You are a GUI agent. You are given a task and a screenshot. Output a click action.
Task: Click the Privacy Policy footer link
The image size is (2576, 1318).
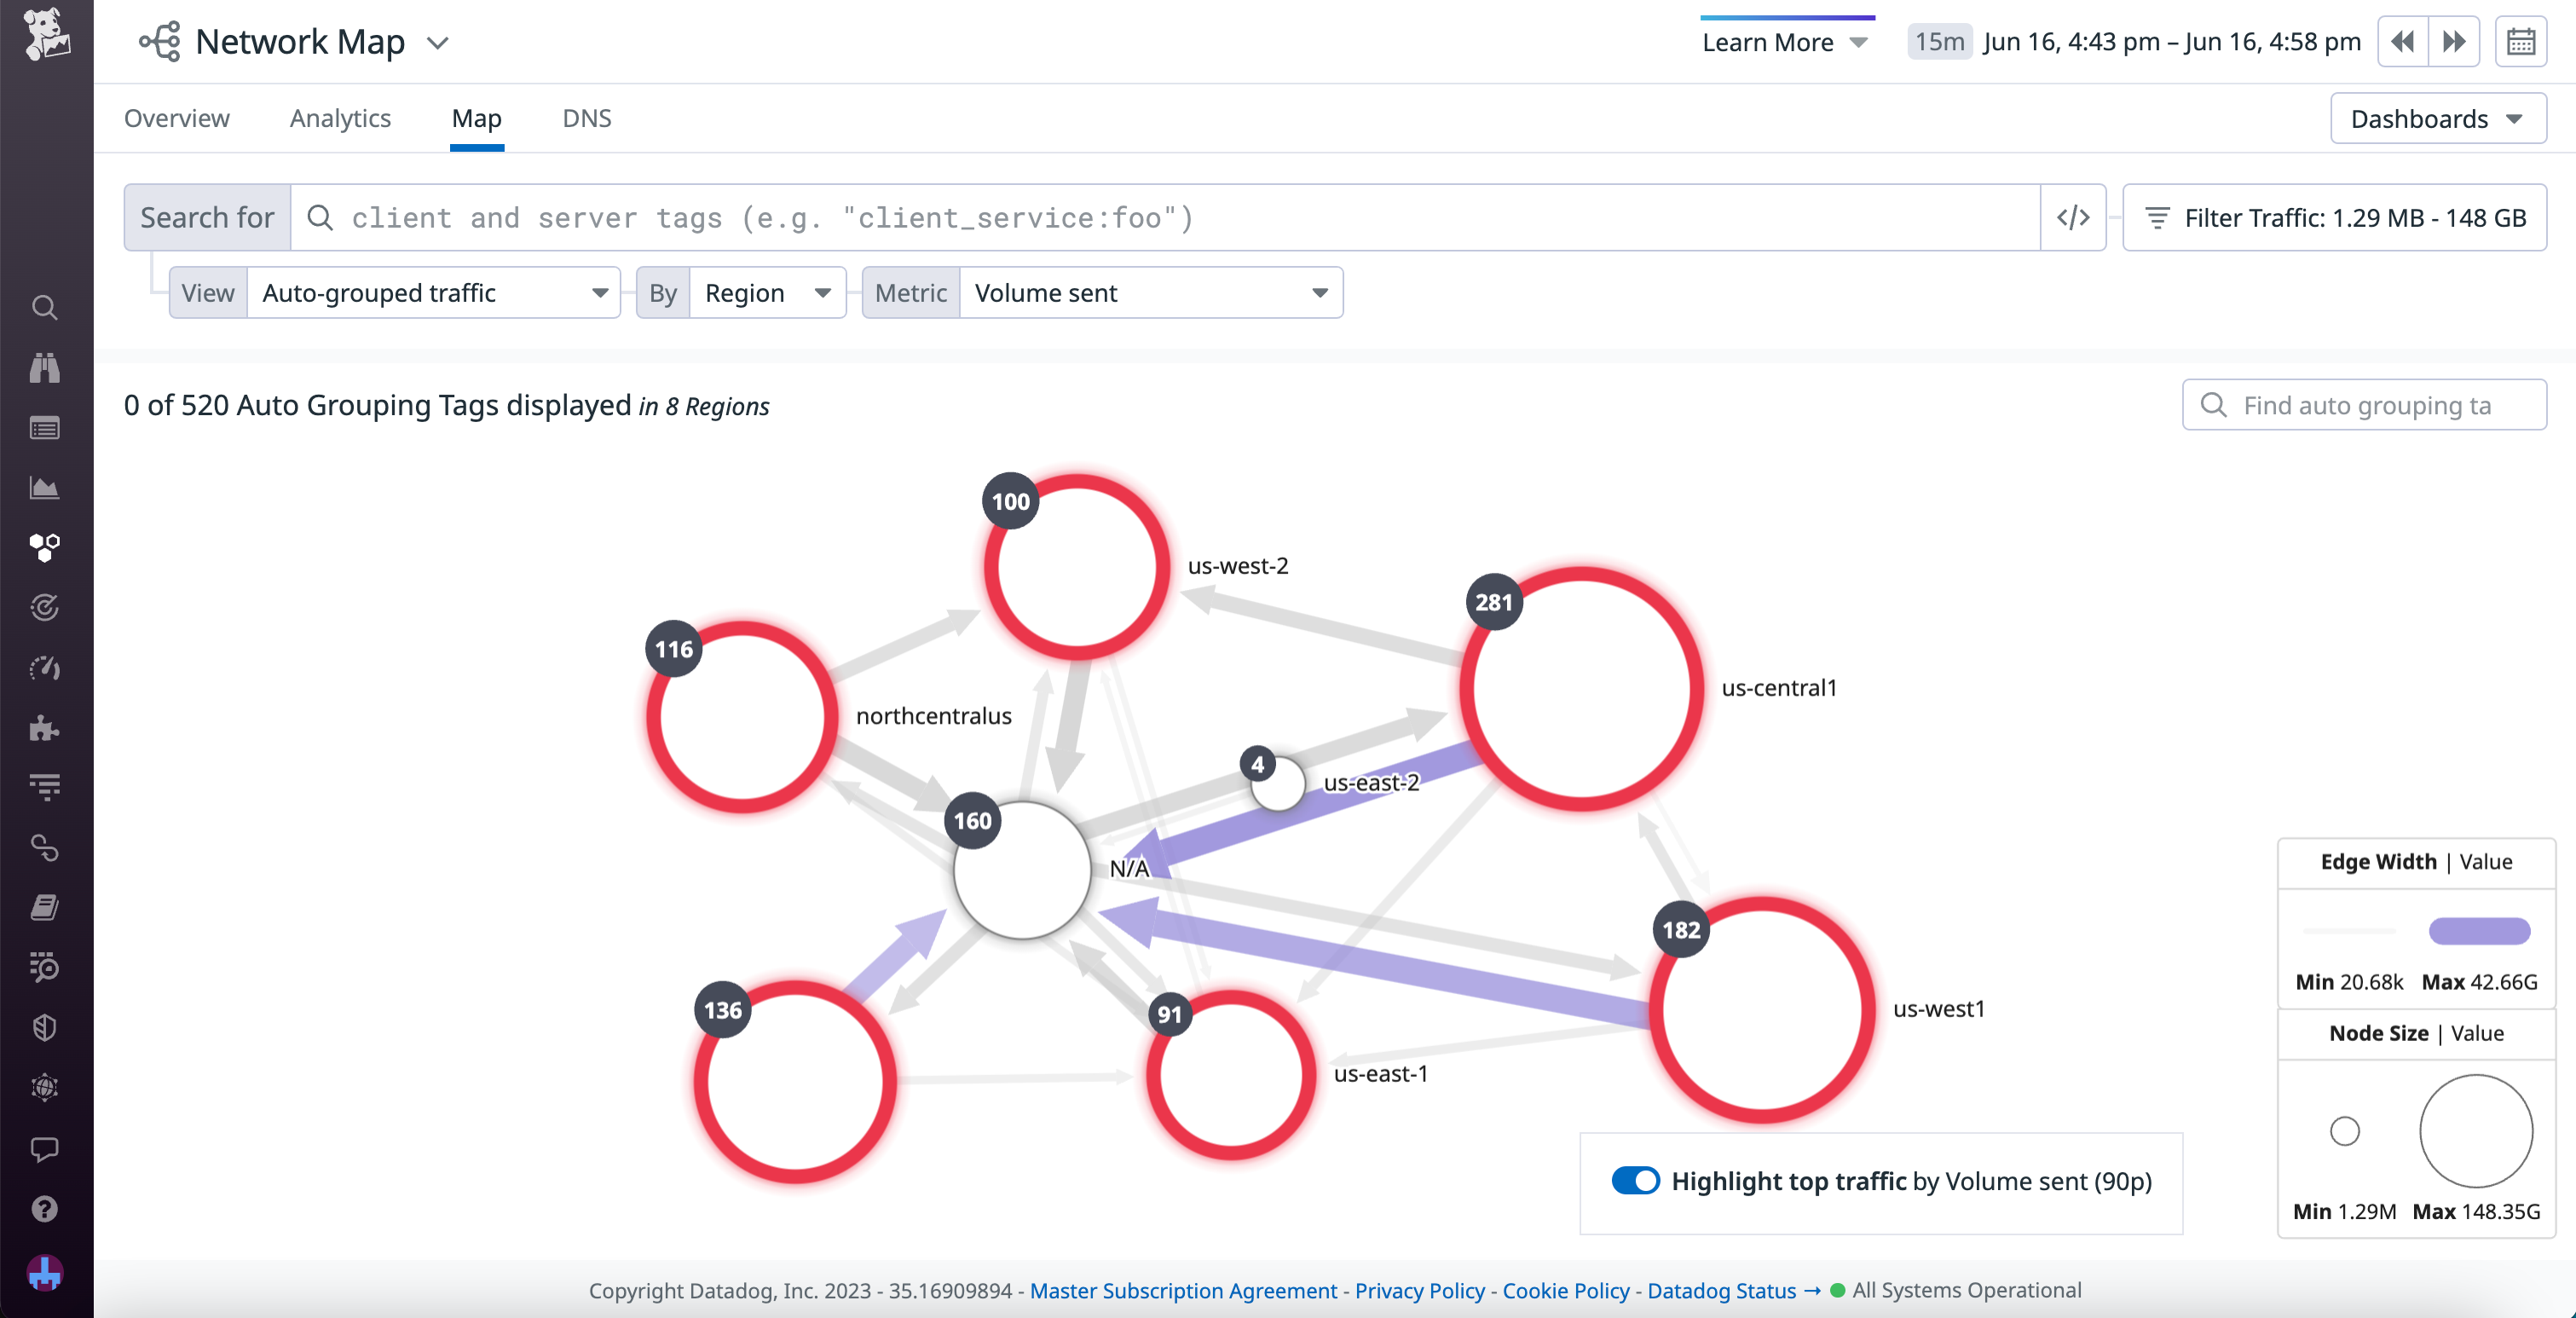(x=1418, y=1291)
